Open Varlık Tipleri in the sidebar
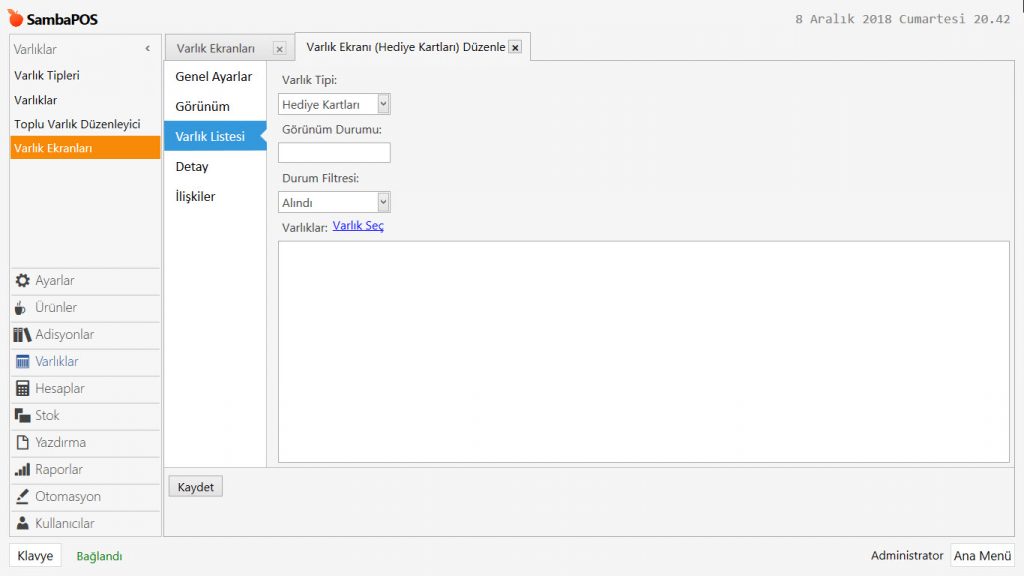Image resolution: width=1024 pixels, height=576 pixels. click(47, 76)
